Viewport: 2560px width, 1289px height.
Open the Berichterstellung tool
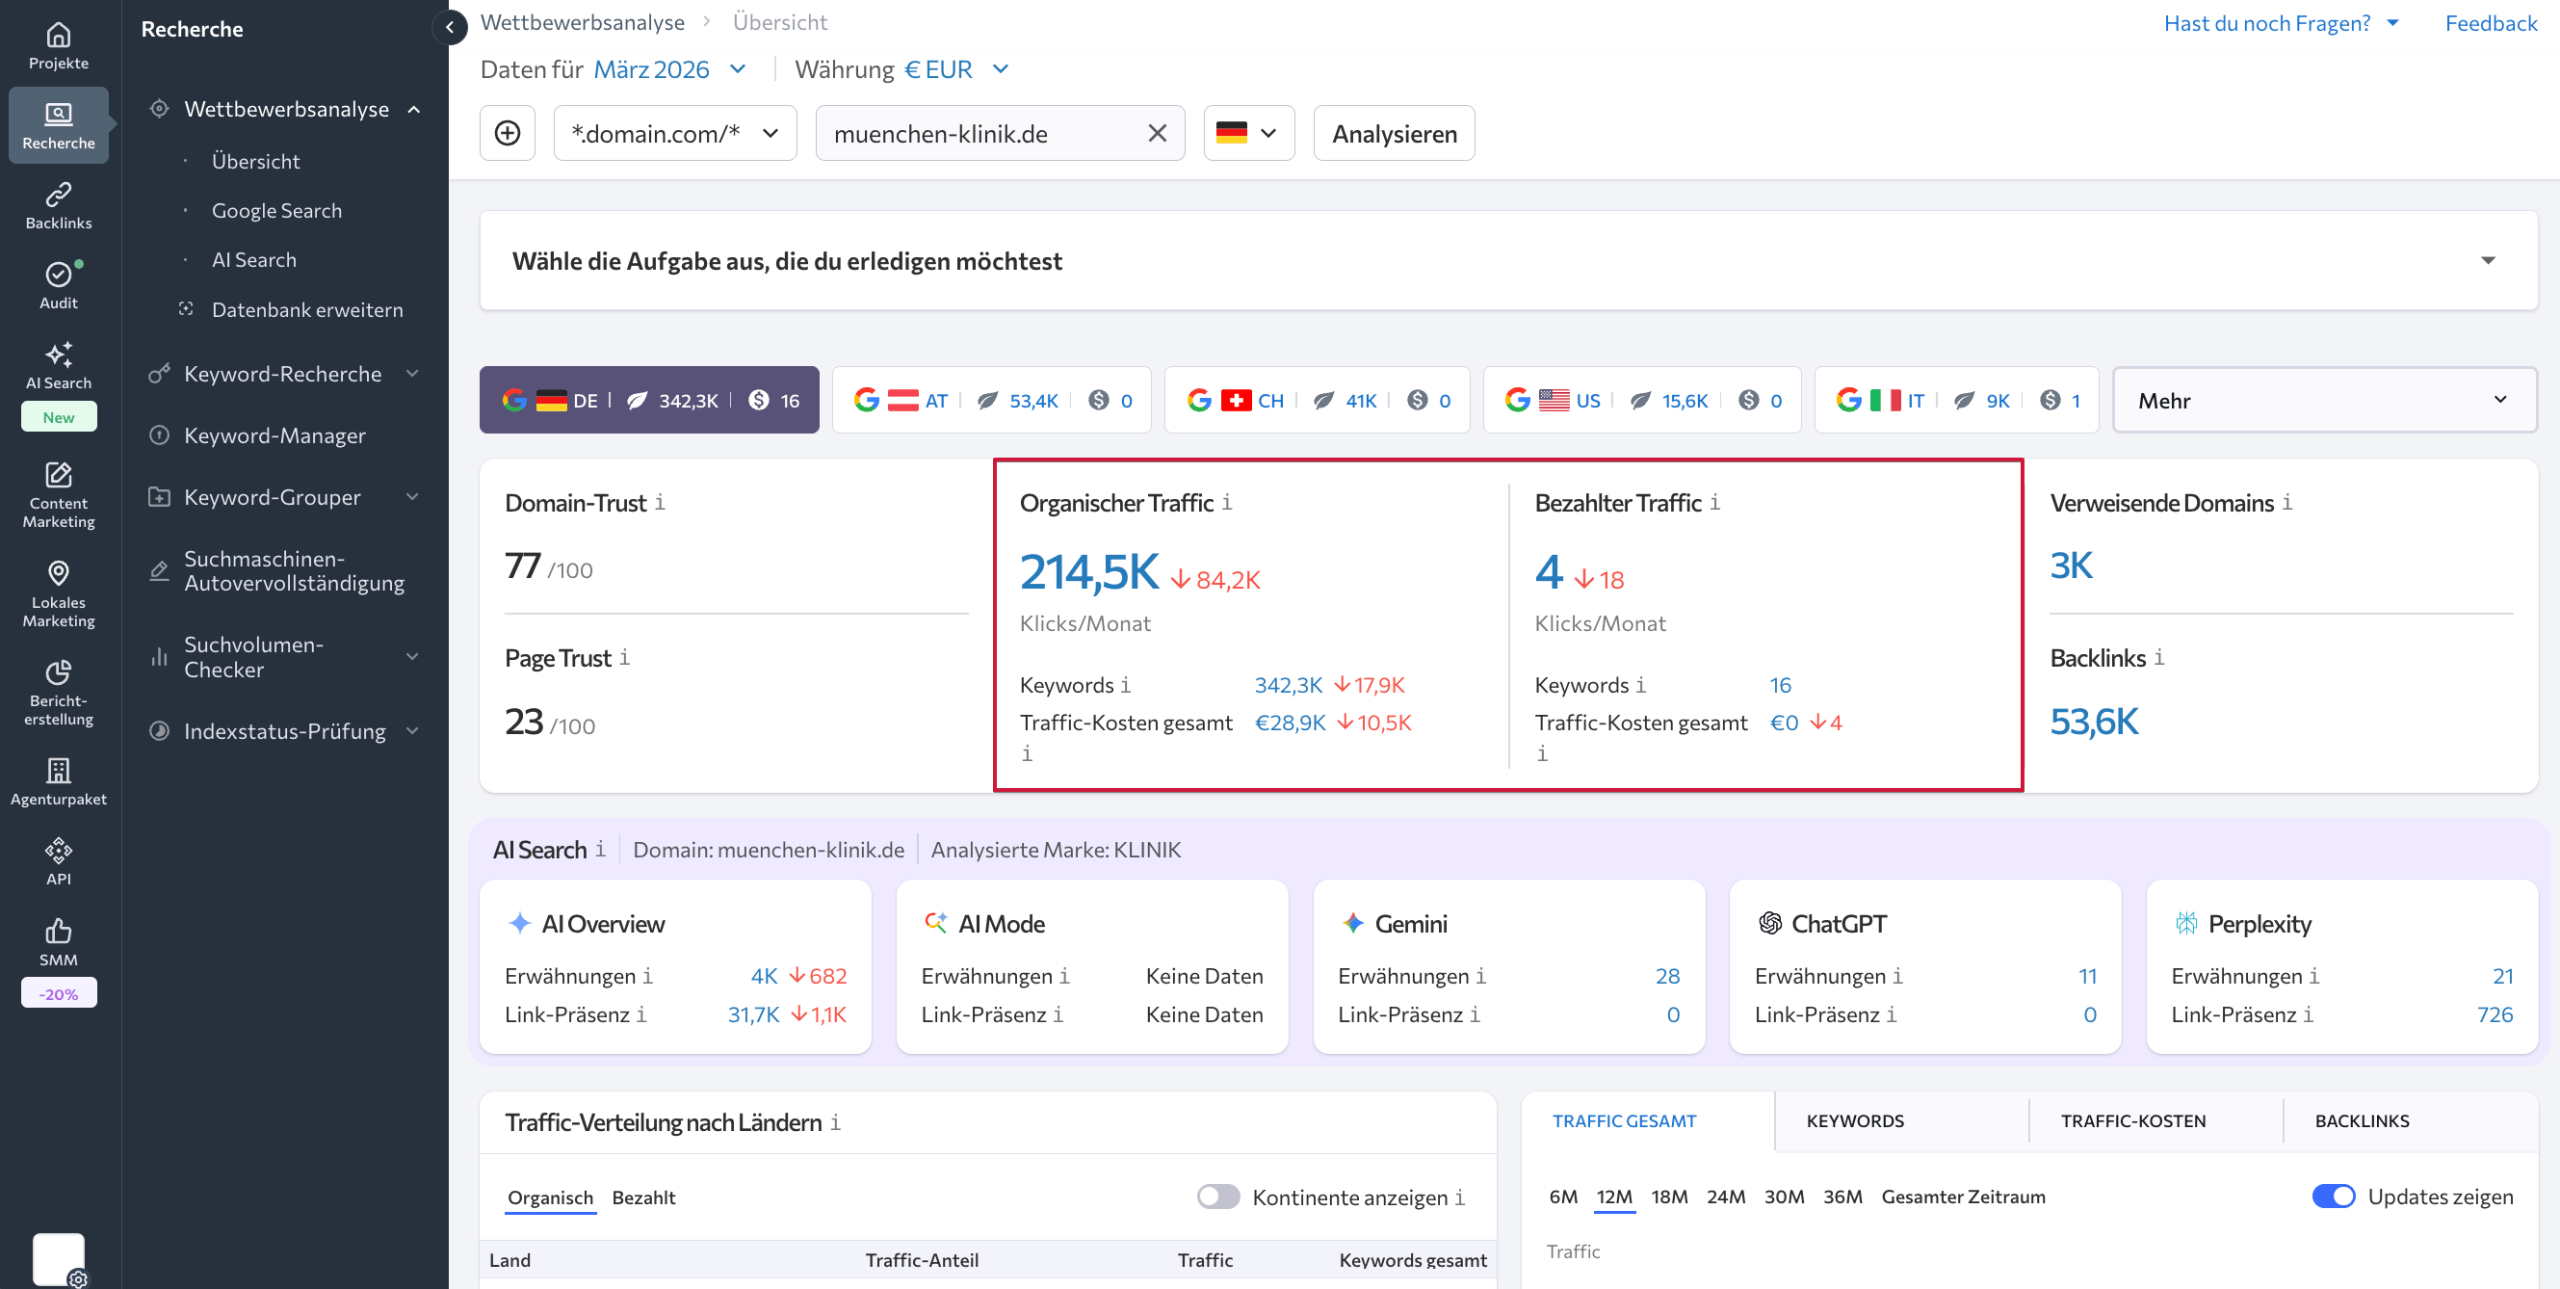coord(58,693)
